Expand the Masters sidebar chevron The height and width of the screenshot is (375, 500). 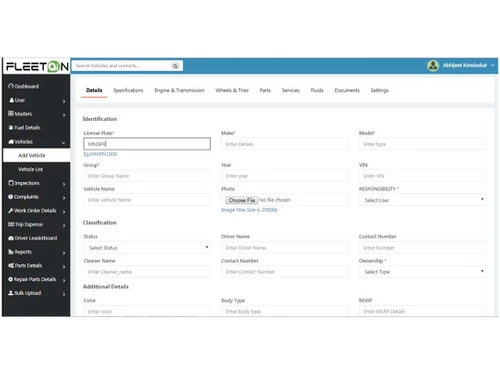pyautogui.click(x=64, y=115)
